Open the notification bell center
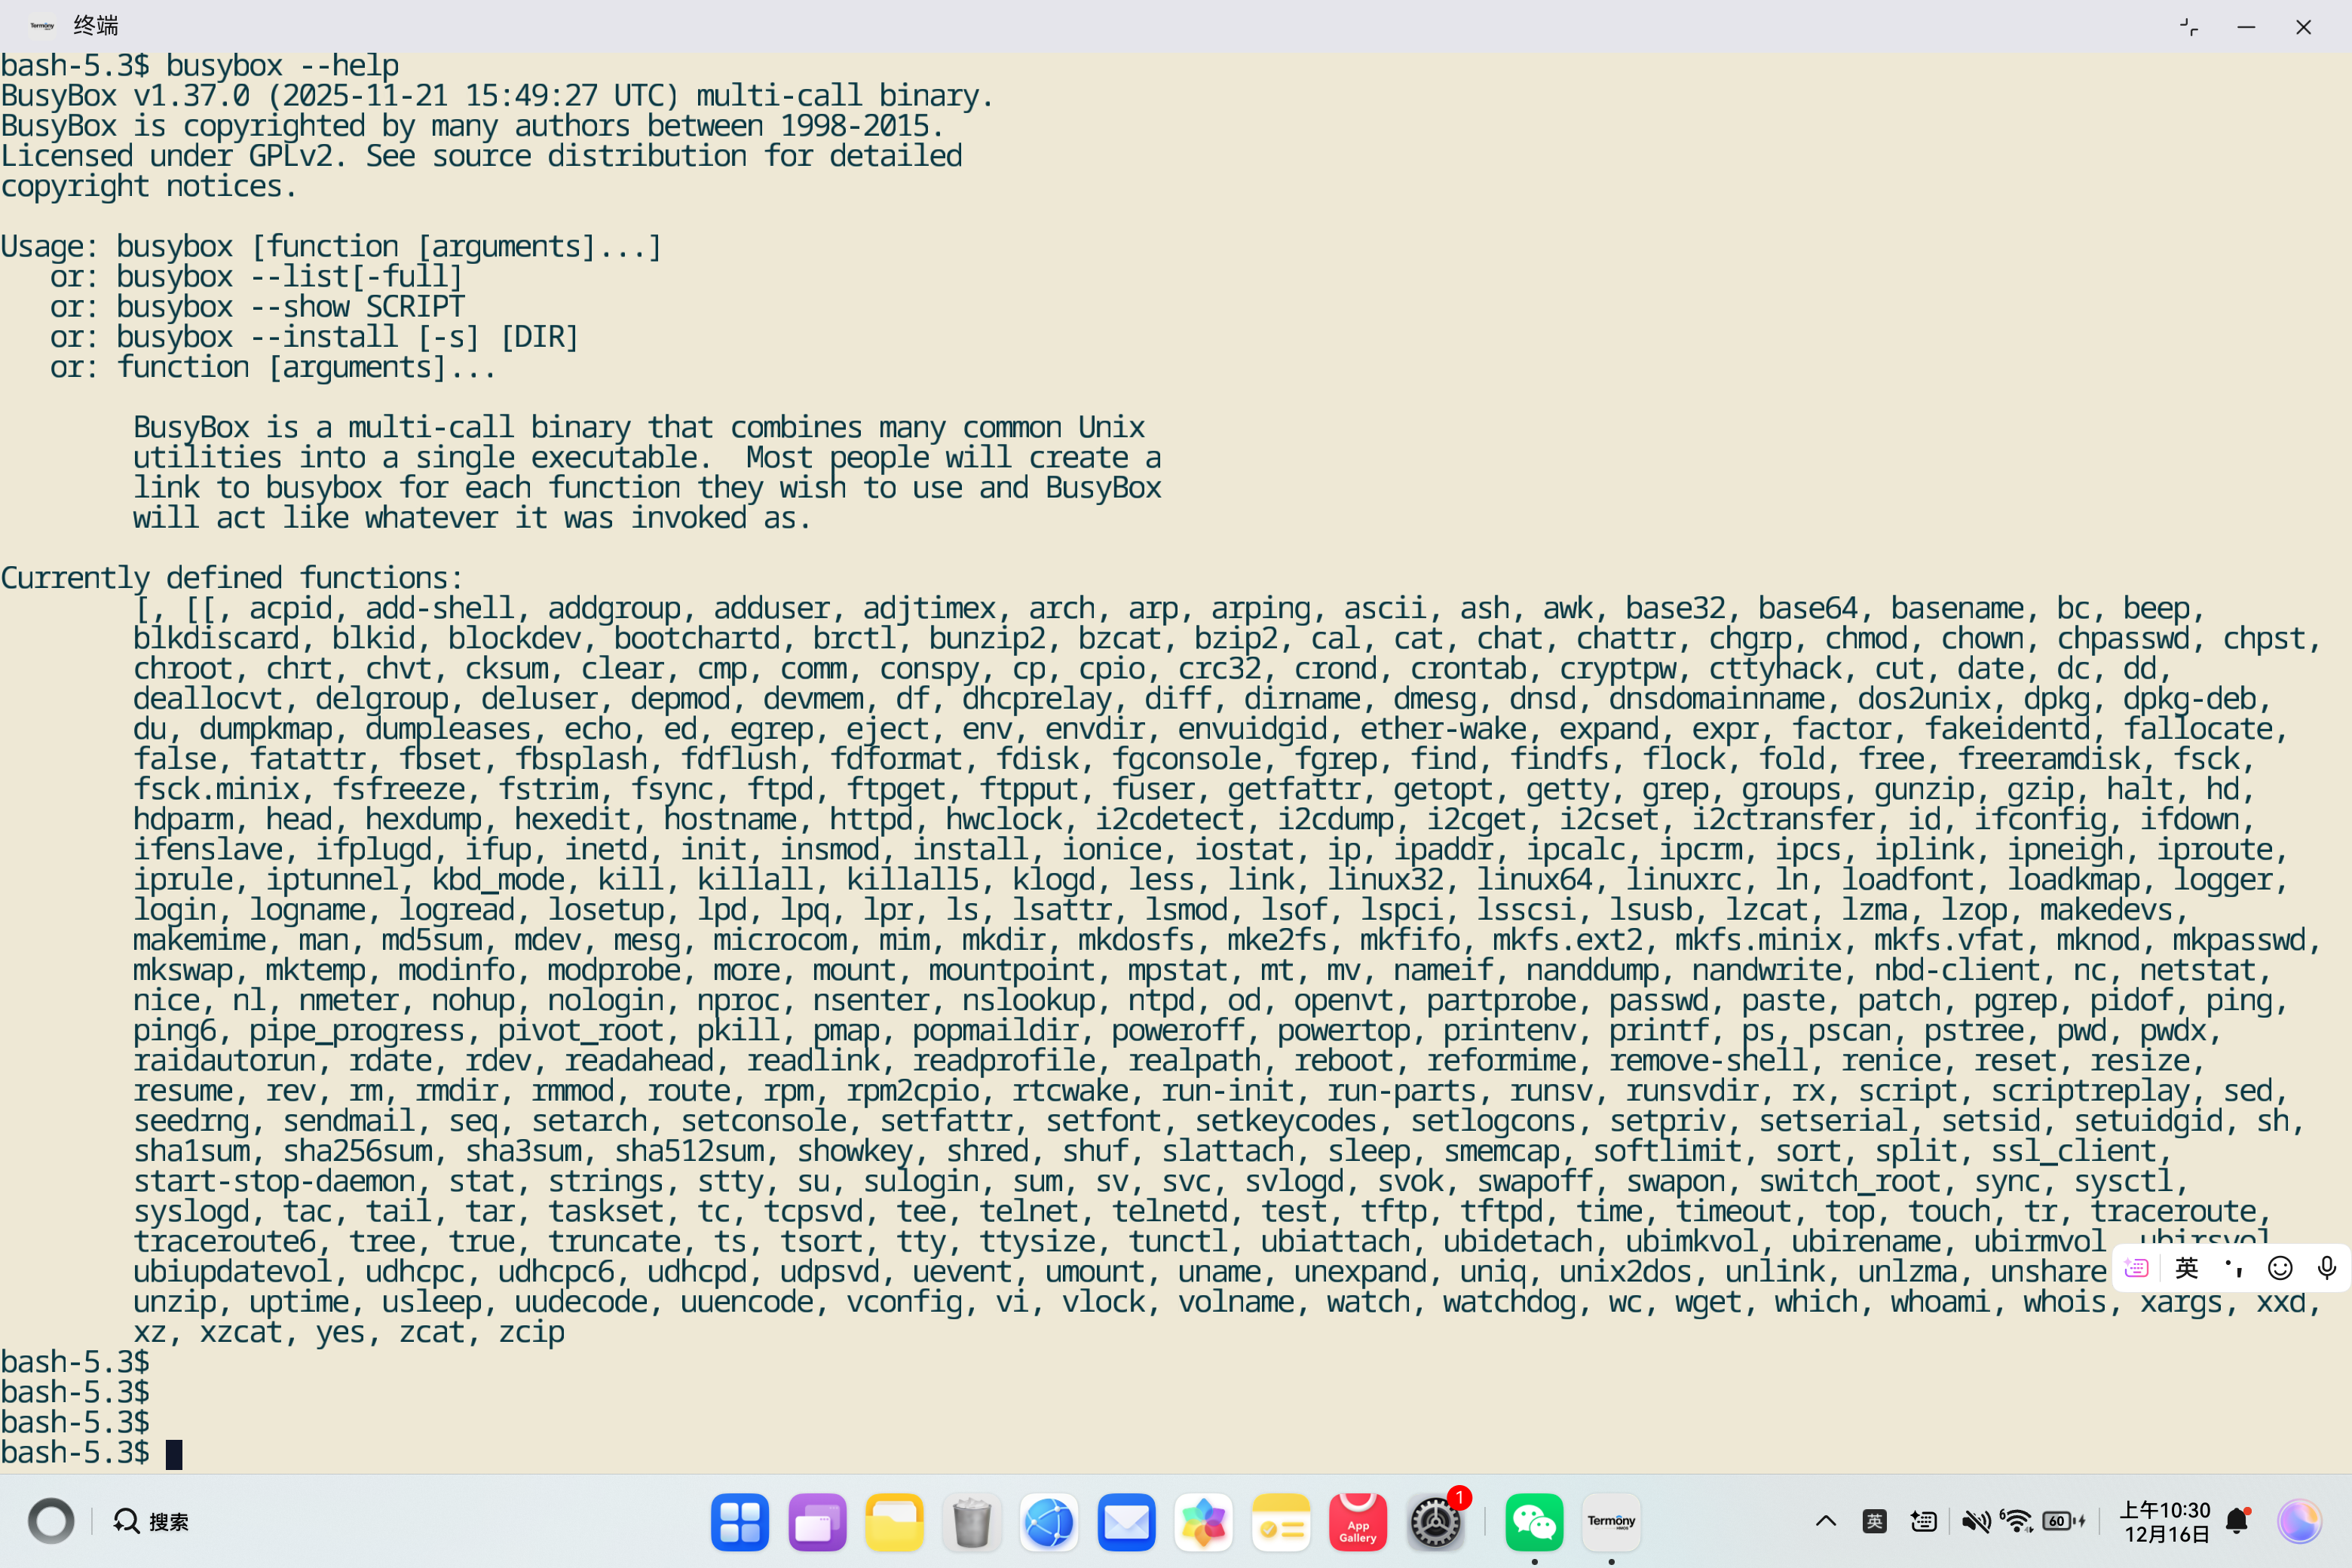2352x1568 pixels. (2238, 1522)
